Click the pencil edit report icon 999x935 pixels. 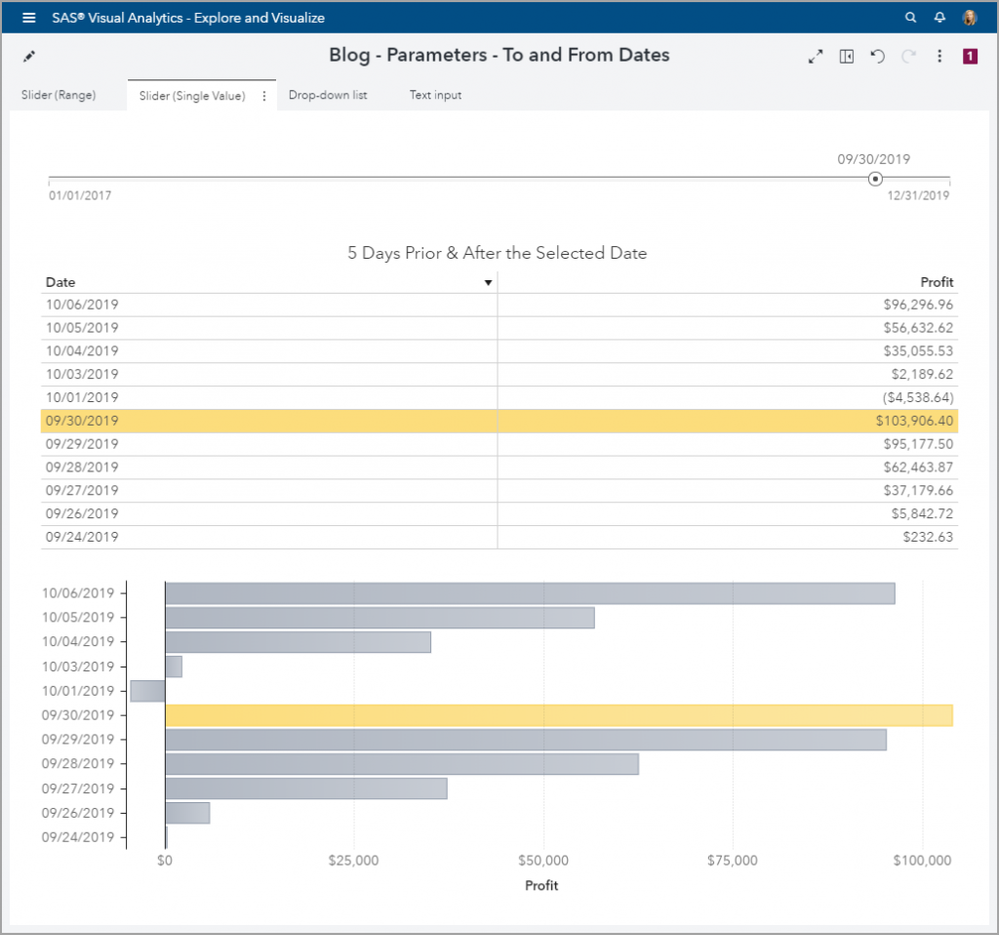coord(29,57)
